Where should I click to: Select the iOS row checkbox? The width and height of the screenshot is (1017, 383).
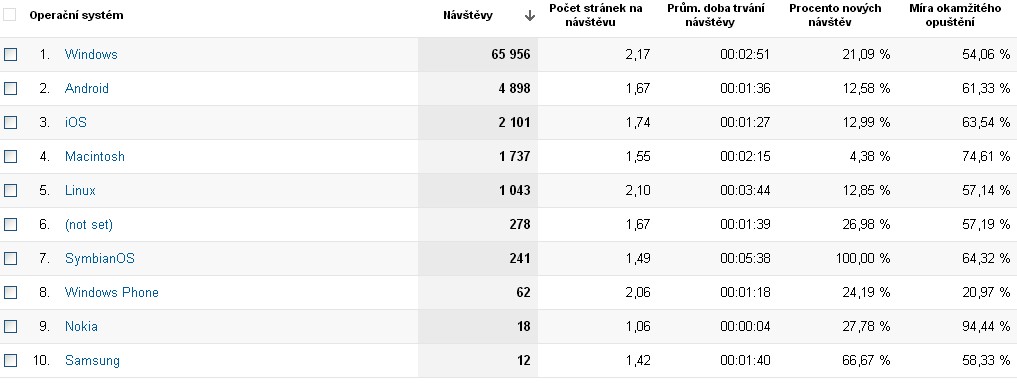point(10,122)
